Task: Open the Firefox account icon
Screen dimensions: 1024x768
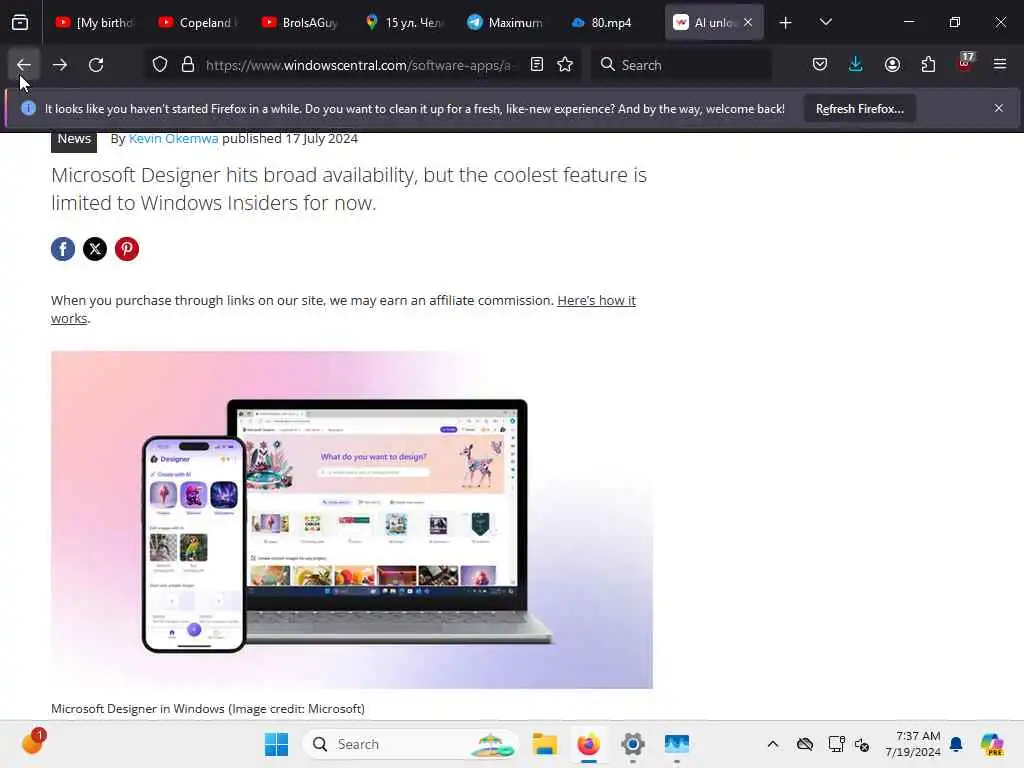Action: tap(892, 65)
